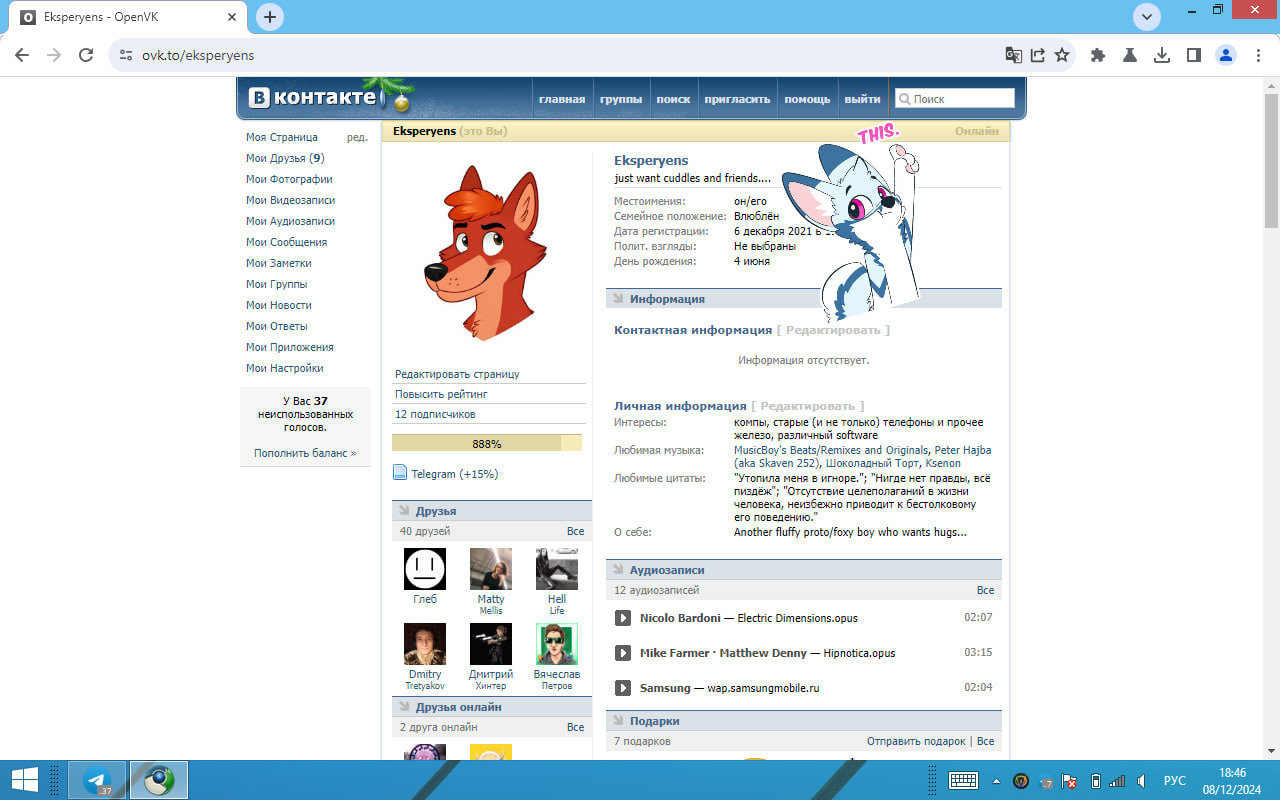1280x800 pixels.
Task: Open Telegram from the Windows taskbar
Action: (x=97, y=780)
